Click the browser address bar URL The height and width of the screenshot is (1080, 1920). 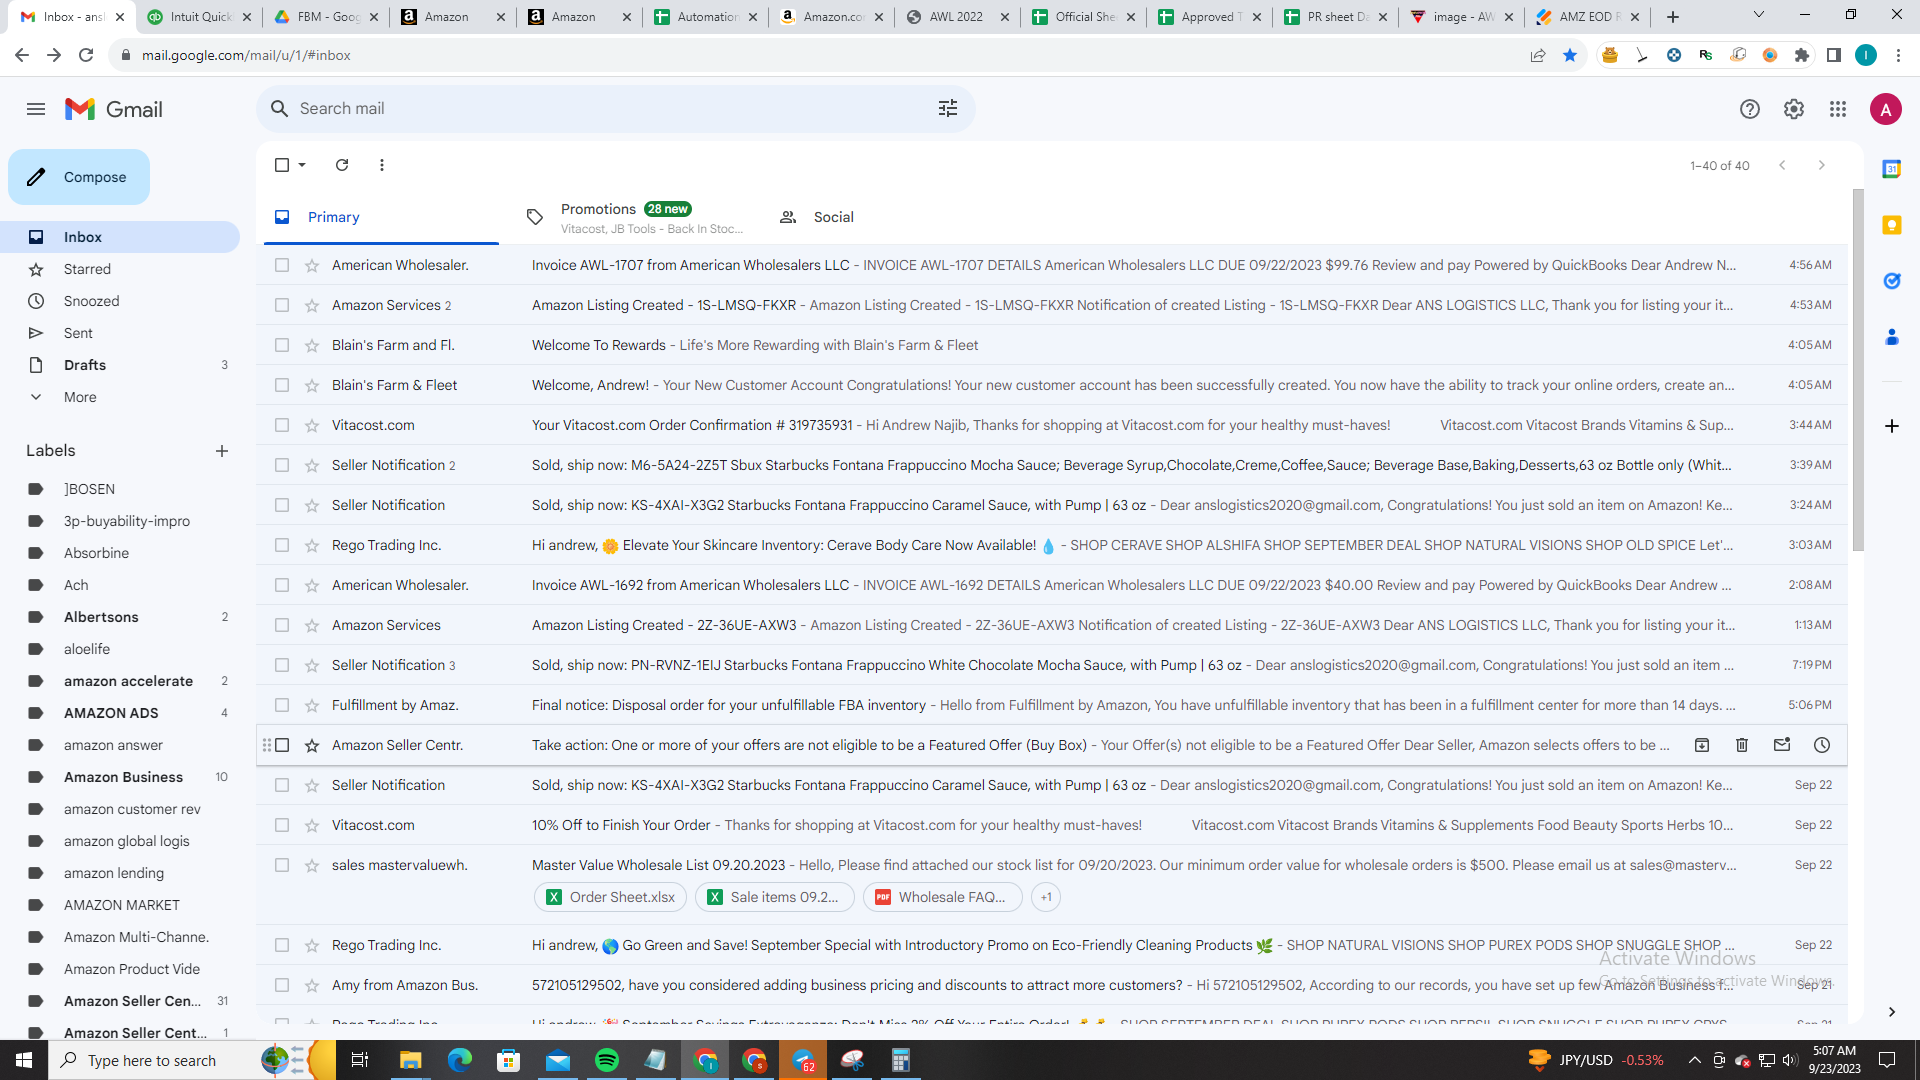[x=246, y=55]
